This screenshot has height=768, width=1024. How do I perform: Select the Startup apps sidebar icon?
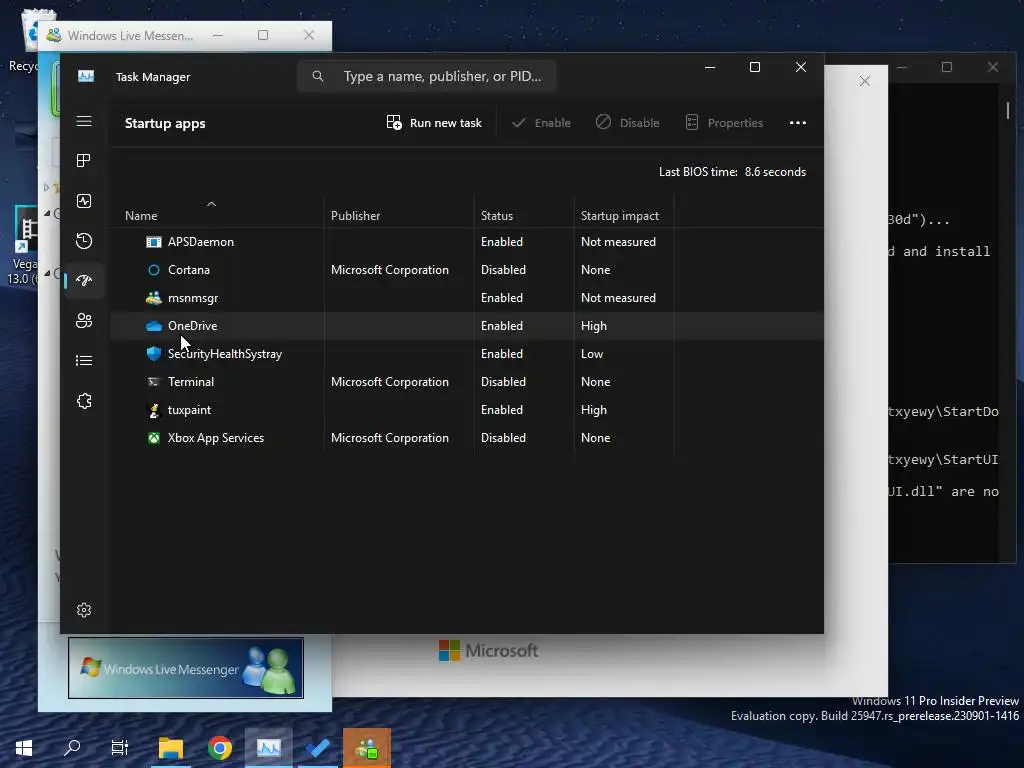(x=84, y=281)
